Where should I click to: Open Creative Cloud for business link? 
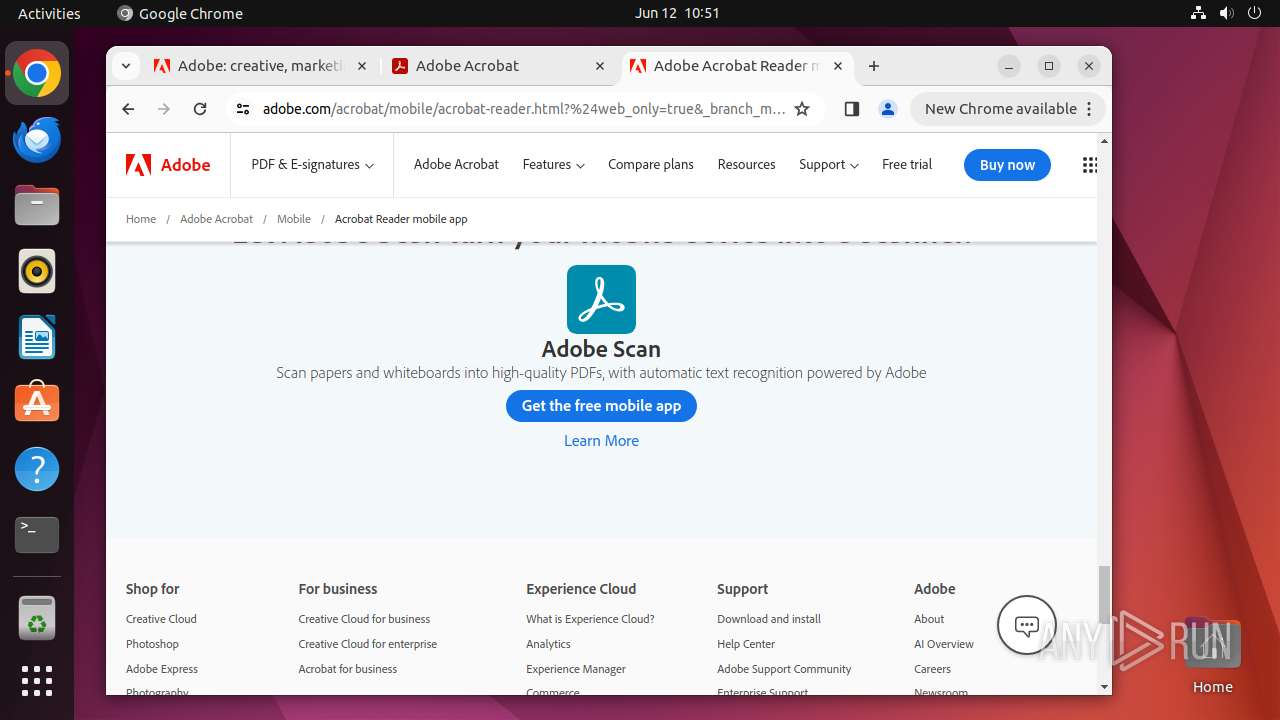[364, 619]
